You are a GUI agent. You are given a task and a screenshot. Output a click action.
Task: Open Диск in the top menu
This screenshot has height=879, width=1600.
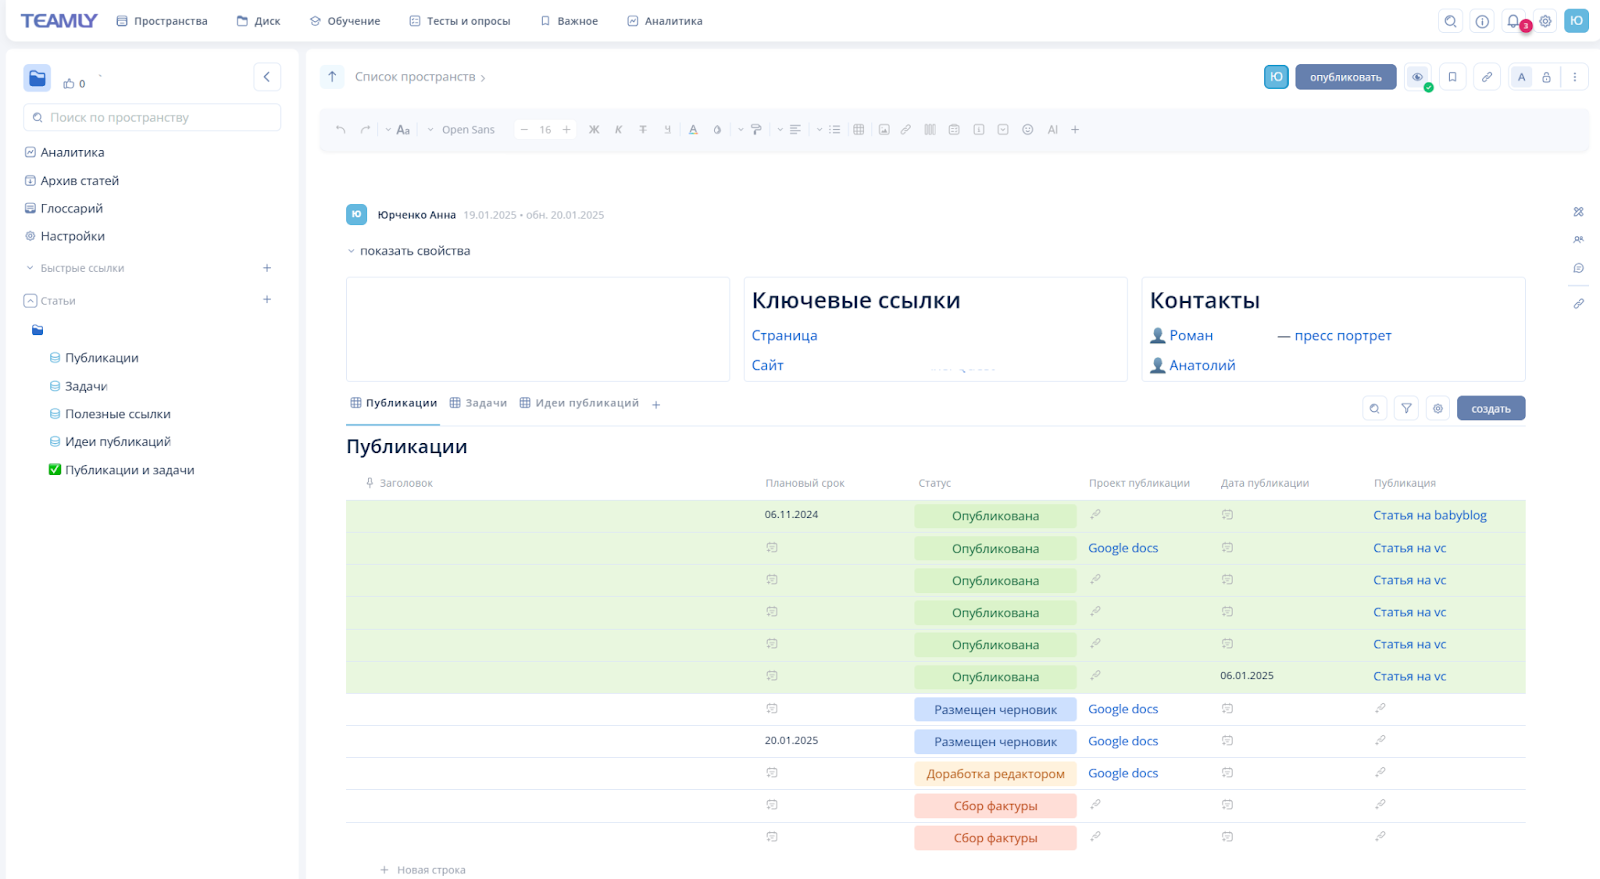point(258,21)
